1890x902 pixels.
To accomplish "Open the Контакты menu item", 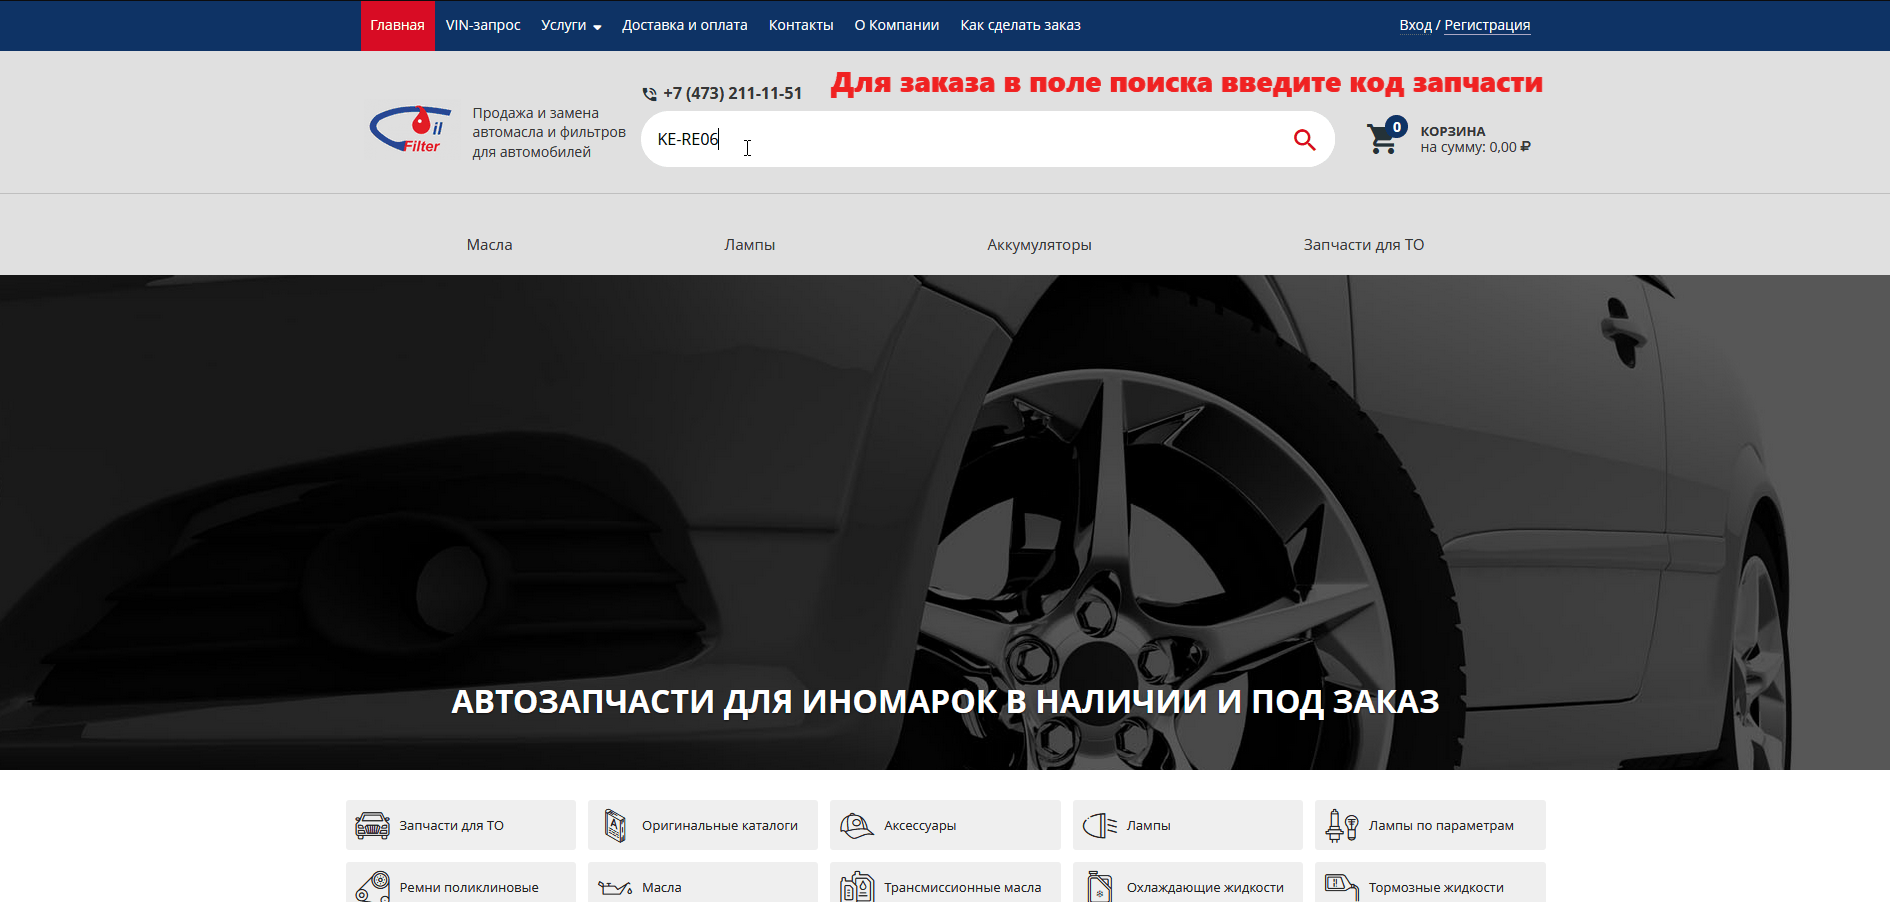I will 801,25.
